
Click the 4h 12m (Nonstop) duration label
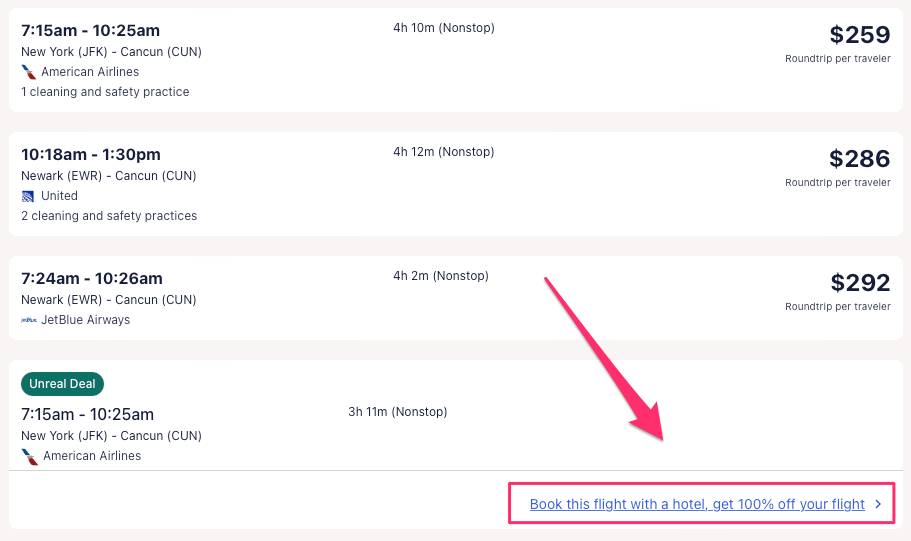tap(444, 152)
